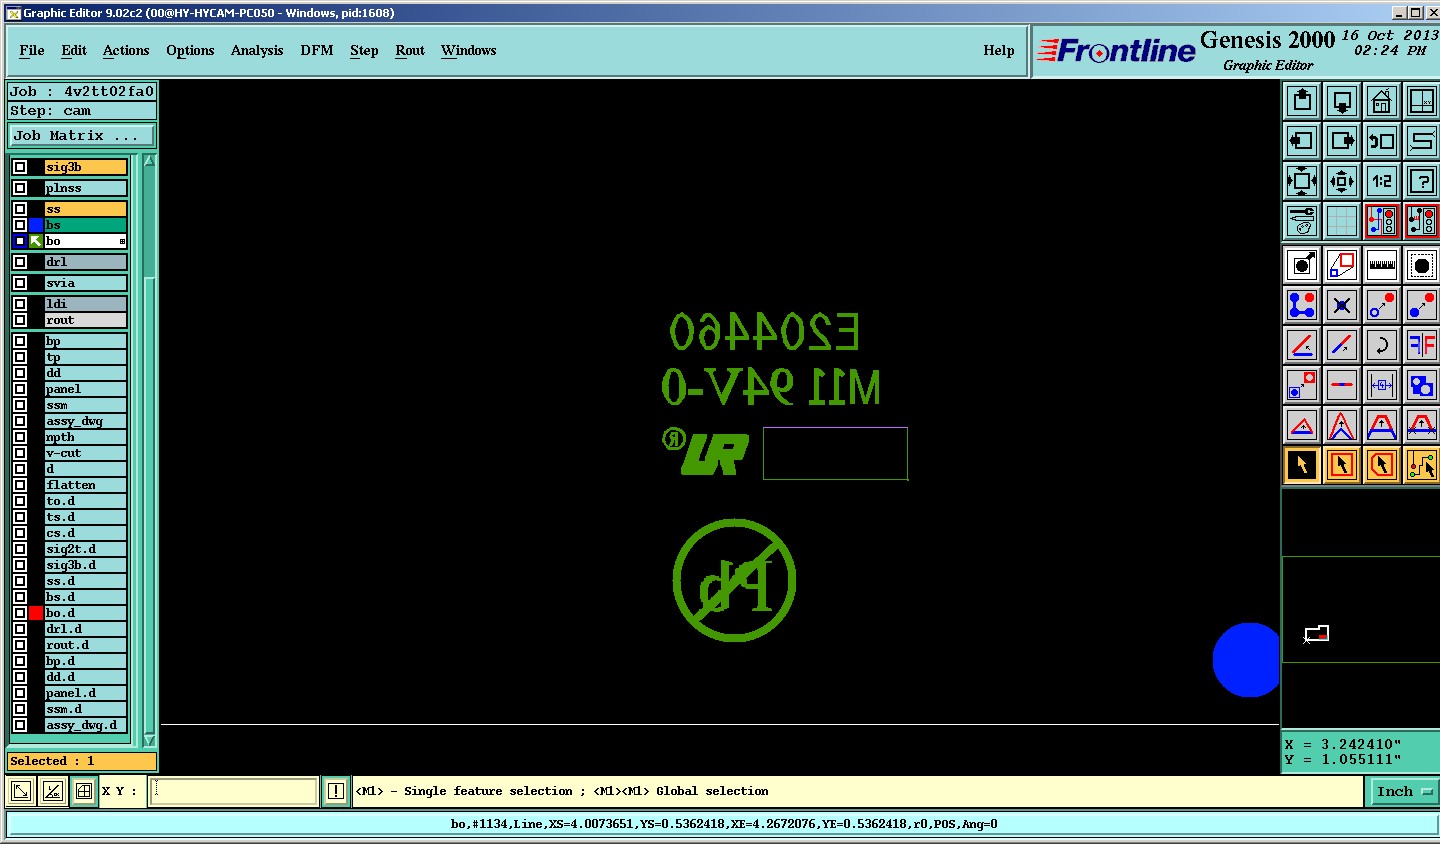Select the arrow pointer select tool
Image resolution: width=1440 pixels, height=844 pixels.
(x=1302, y=465)
